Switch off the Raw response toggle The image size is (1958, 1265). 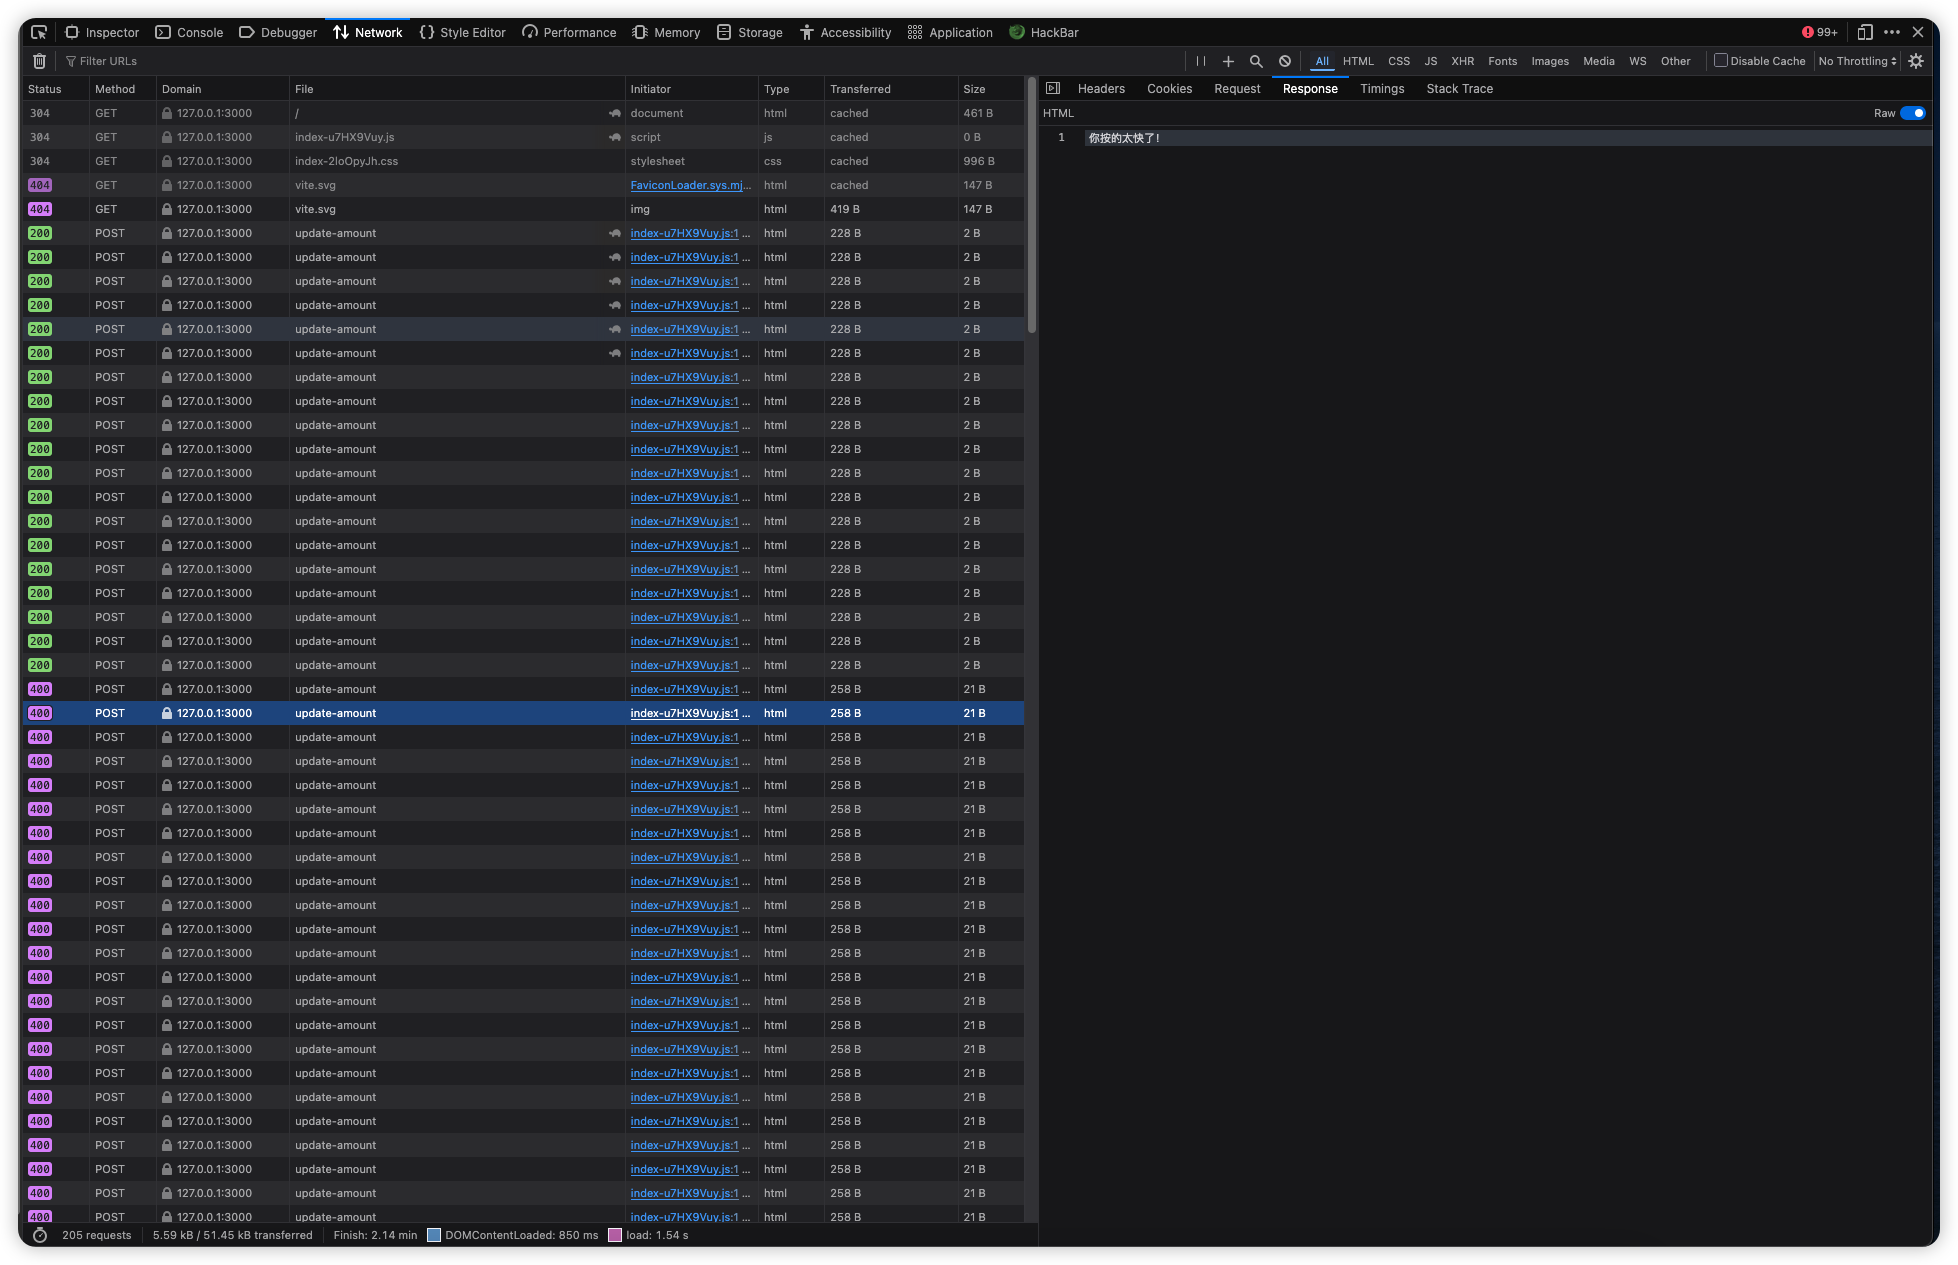tap(1912, 113)
